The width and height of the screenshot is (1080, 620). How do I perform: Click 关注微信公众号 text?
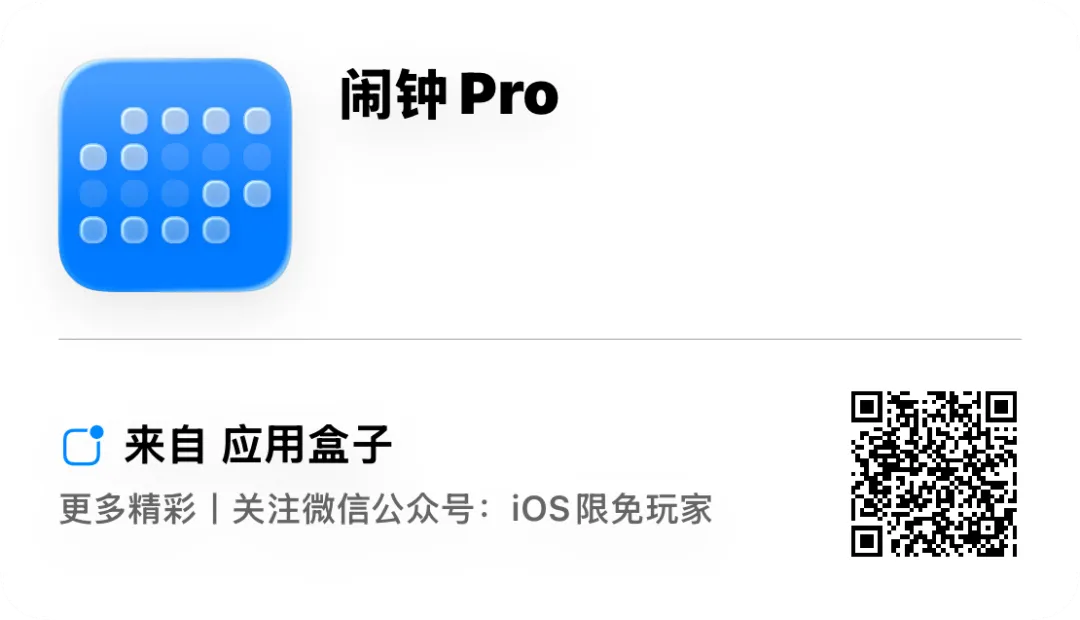coord(353,509)
